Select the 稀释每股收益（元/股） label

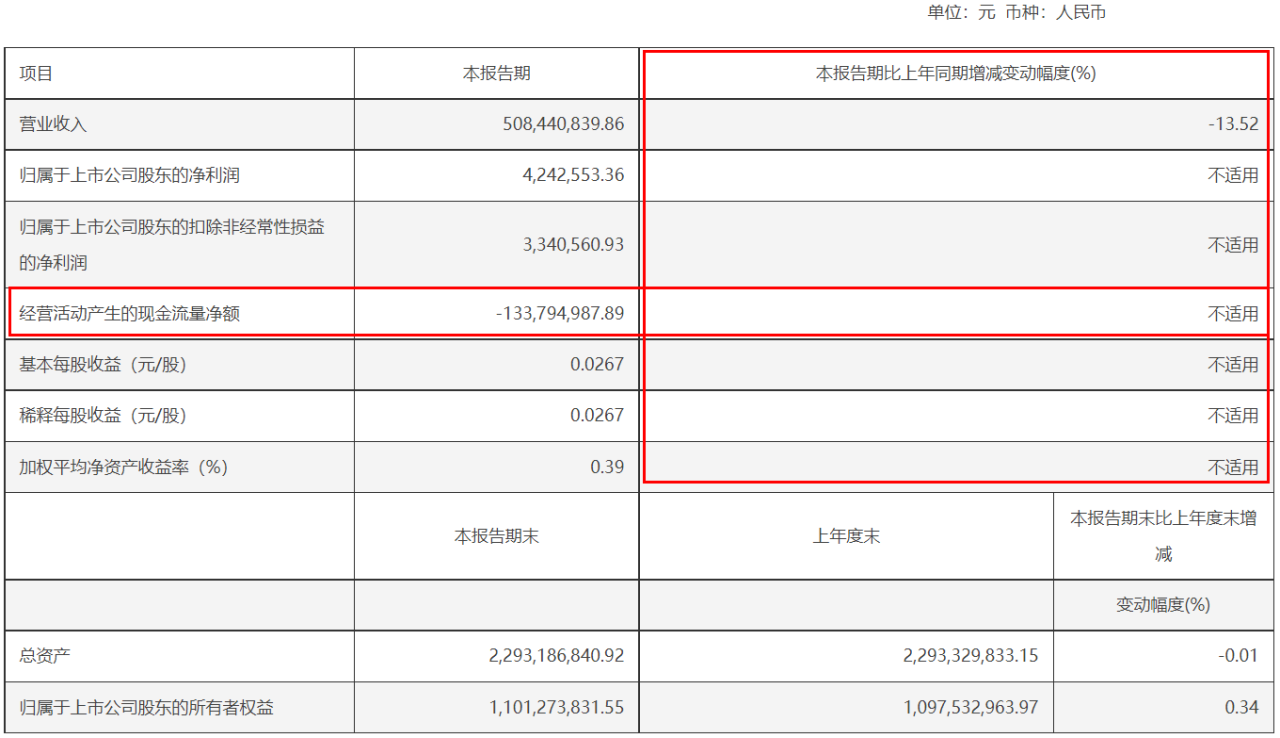[x=103, y=416]
